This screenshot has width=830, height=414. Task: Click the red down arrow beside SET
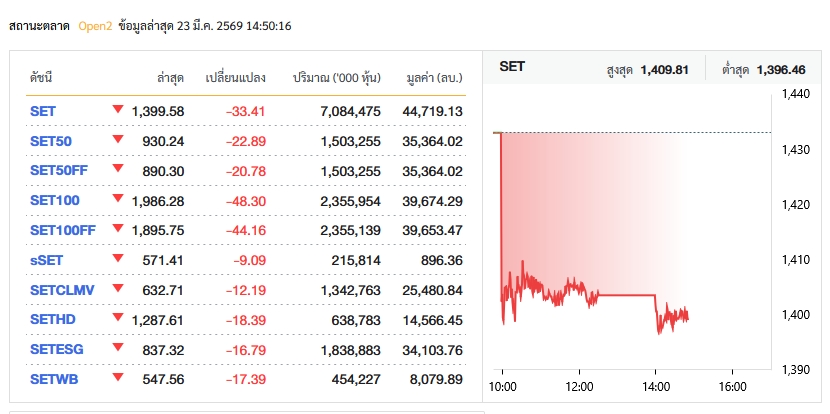118,109
